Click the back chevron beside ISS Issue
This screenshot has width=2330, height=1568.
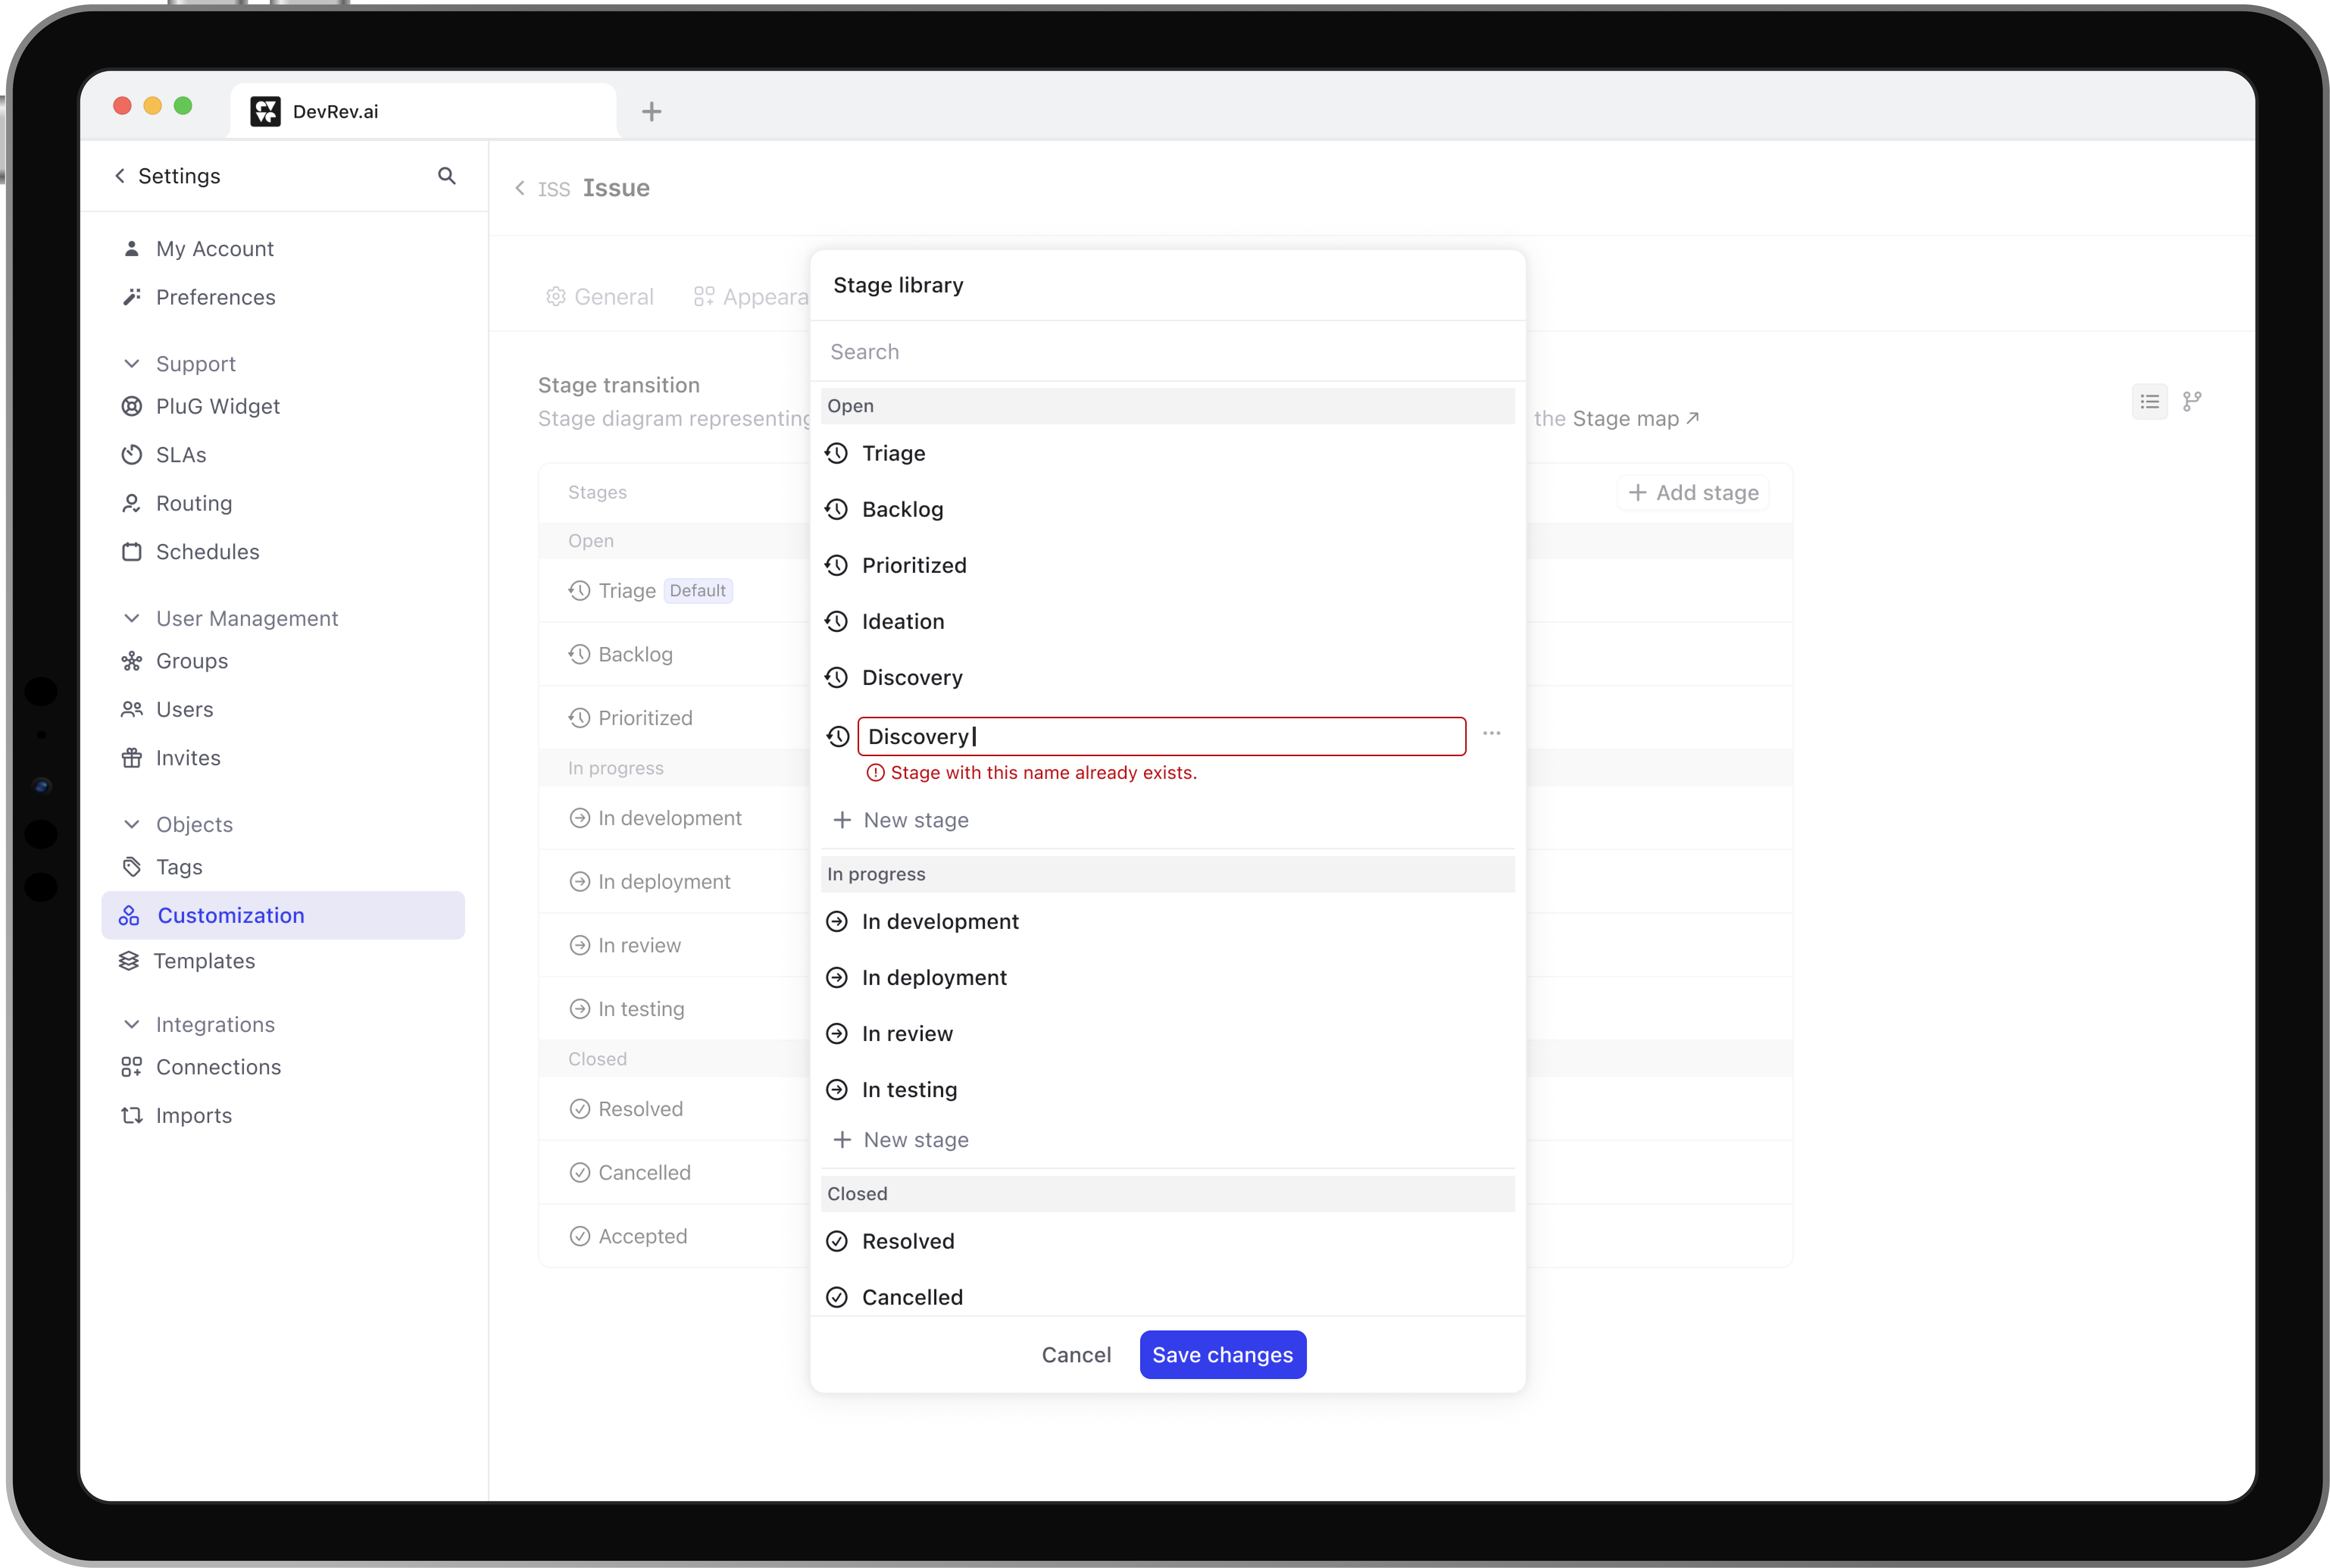520,188
